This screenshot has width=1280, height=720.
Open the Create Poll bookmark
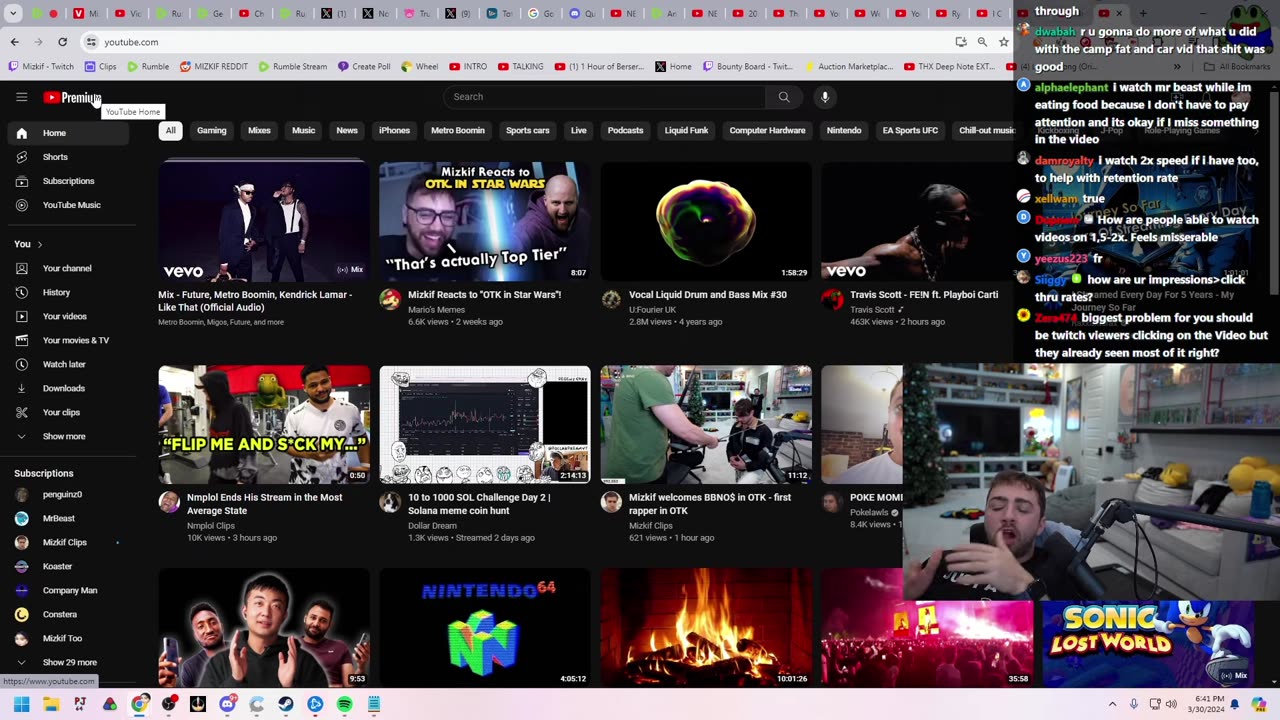pyautogui.click(x=364, y=67)
